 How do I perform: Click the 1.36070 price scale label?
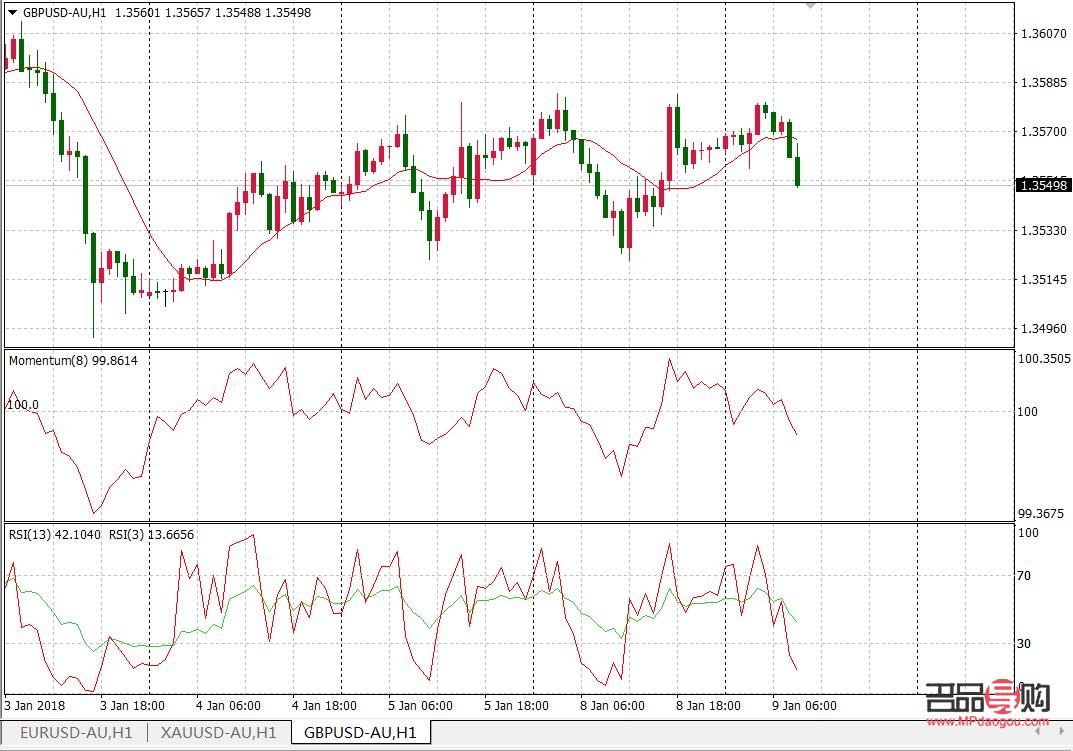[x=1041, y=34]
